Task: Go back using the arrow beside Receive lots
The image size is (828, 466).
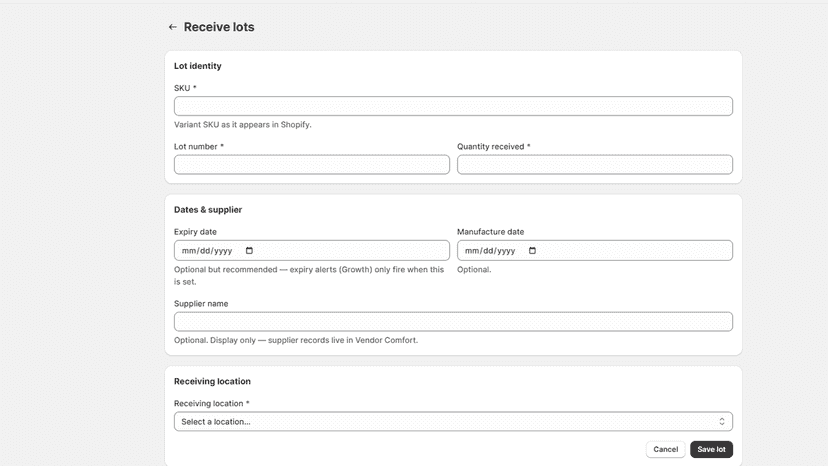Action: (x=173, y=27)
